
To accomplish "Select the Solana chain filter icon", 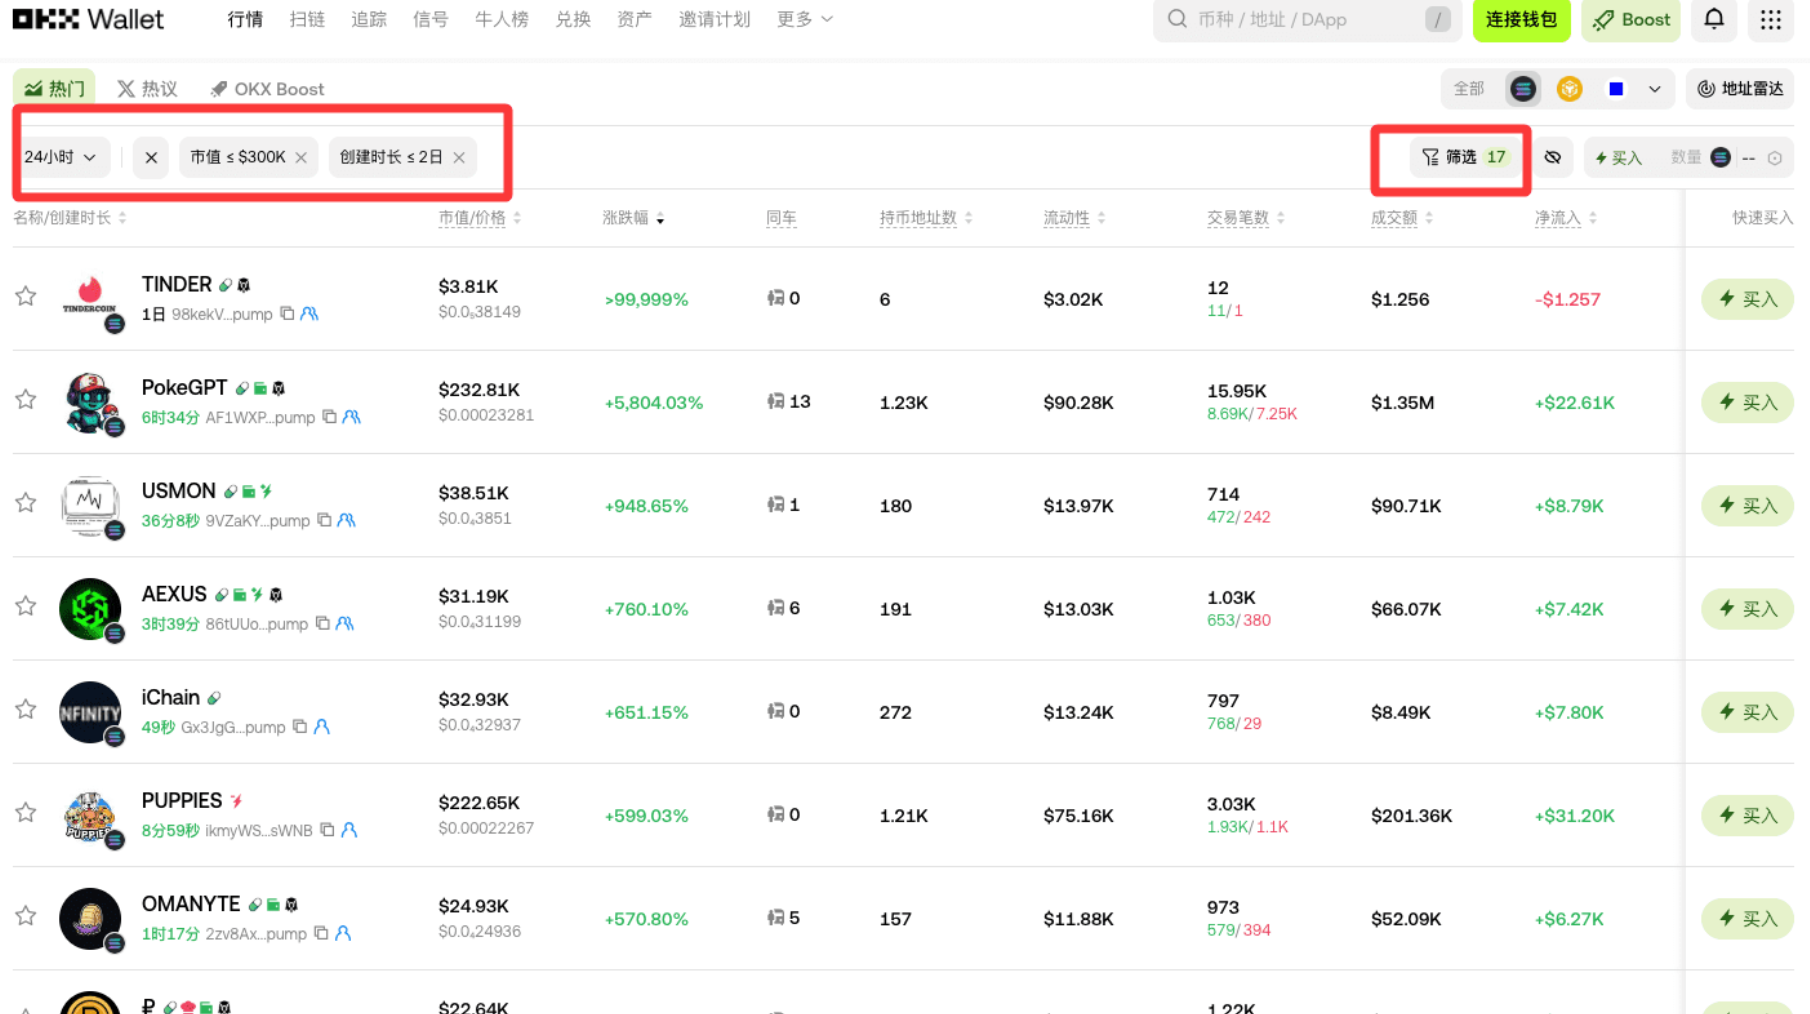I will coord(1522,89).
